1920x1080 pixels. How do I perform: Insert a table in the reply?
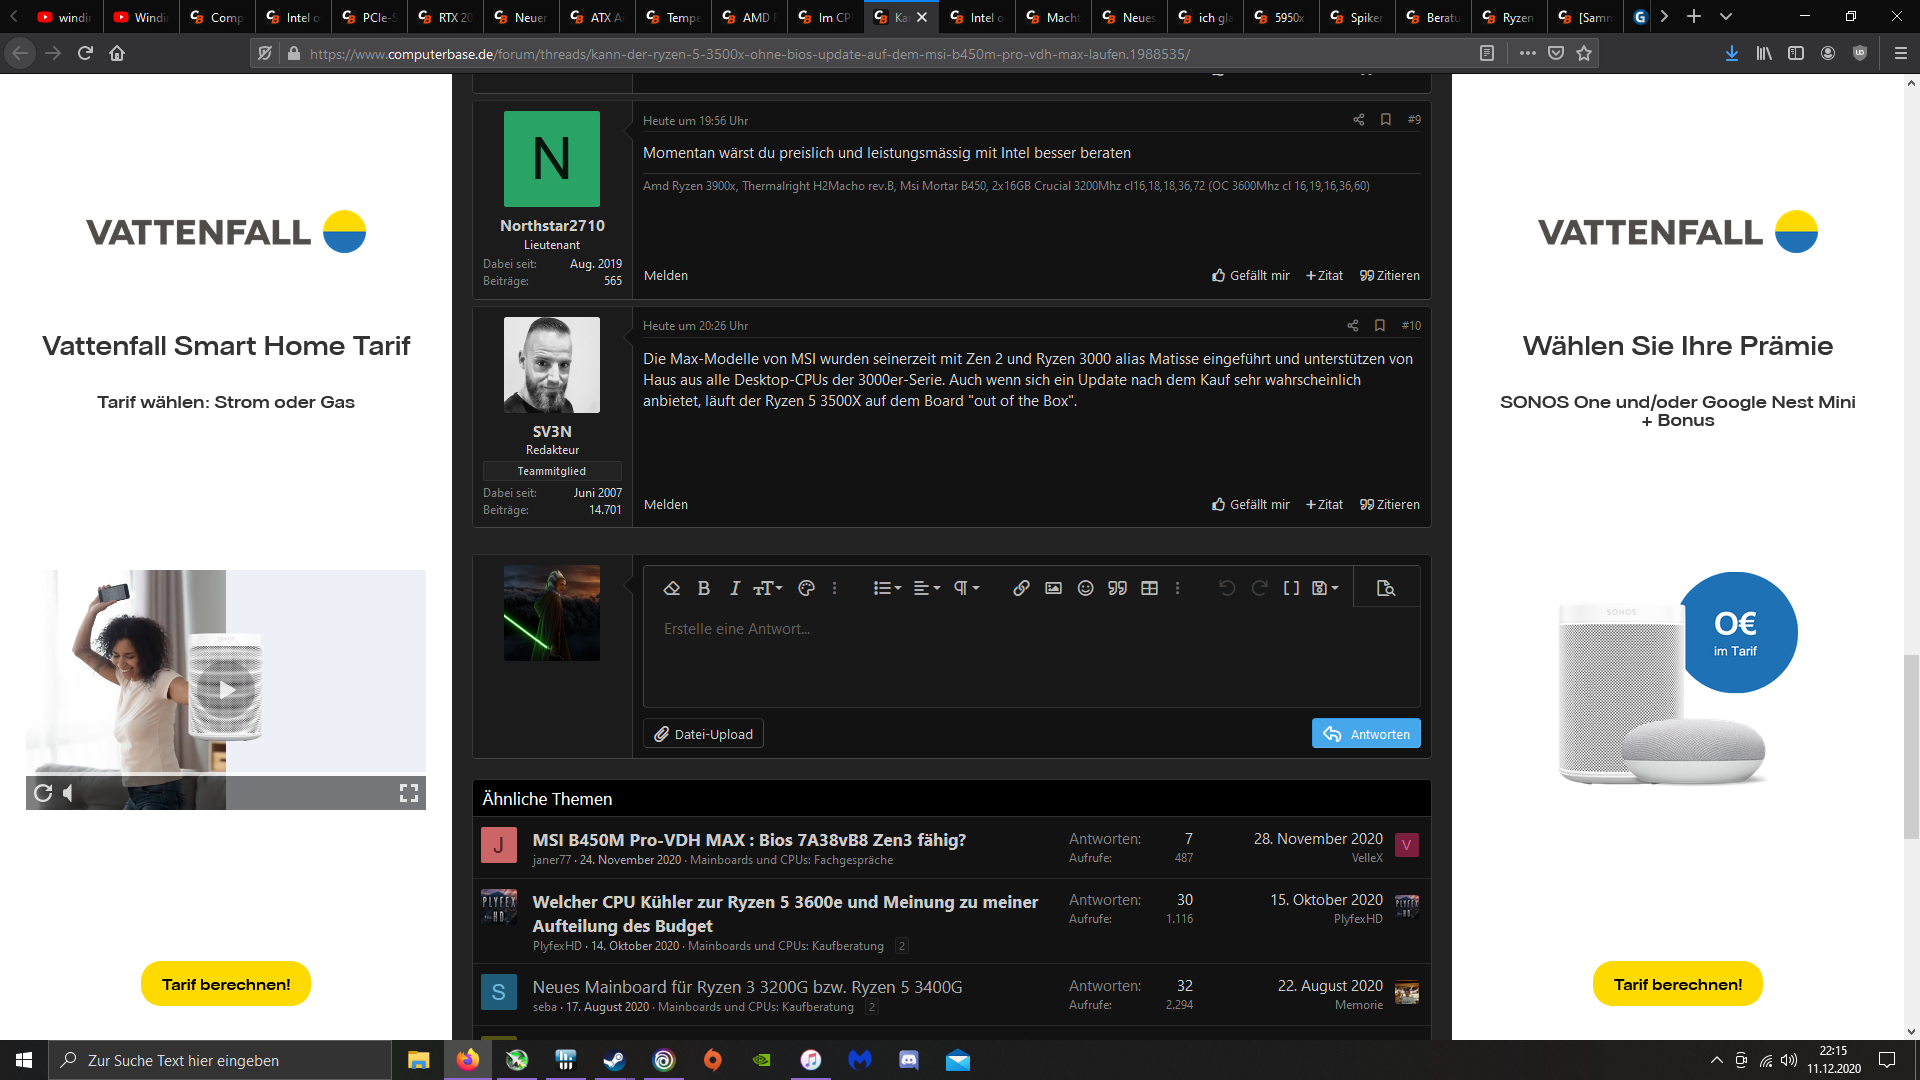point(1149,588)
